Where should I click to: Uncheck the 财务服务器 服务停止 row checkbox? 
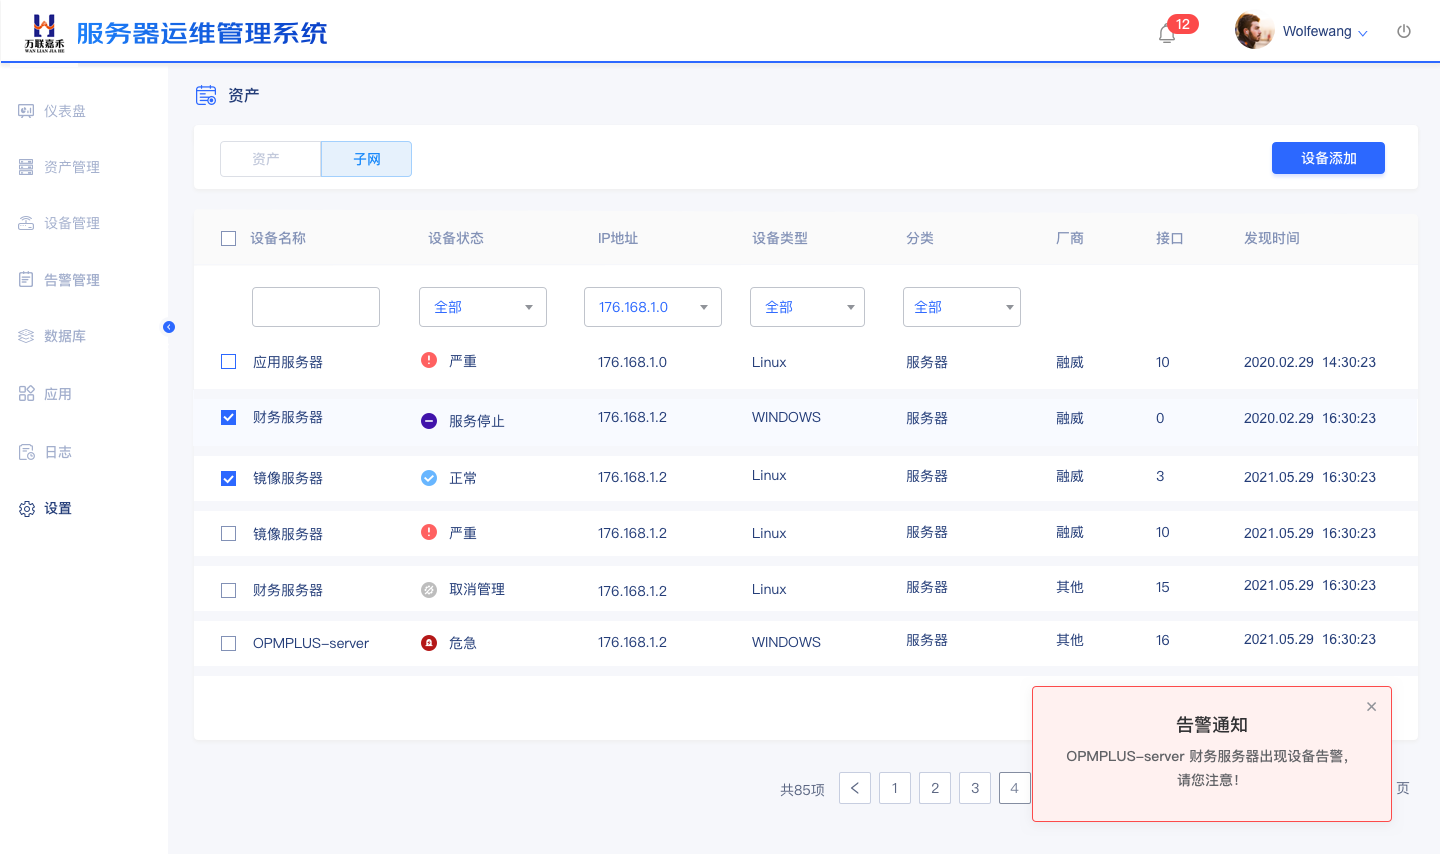[x=229, y=418]
